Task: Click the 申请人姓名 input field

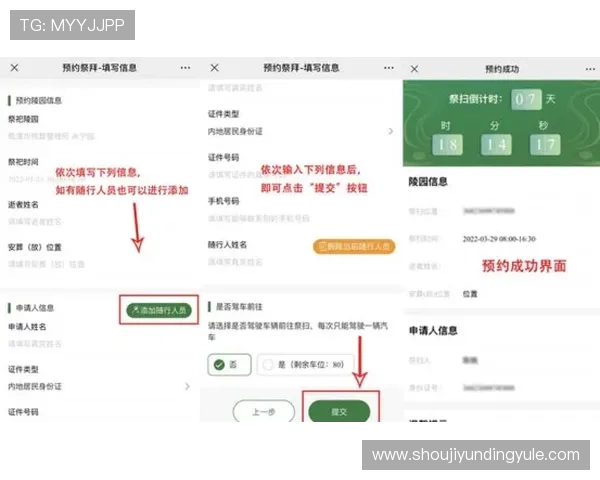Action: (35, 344)
